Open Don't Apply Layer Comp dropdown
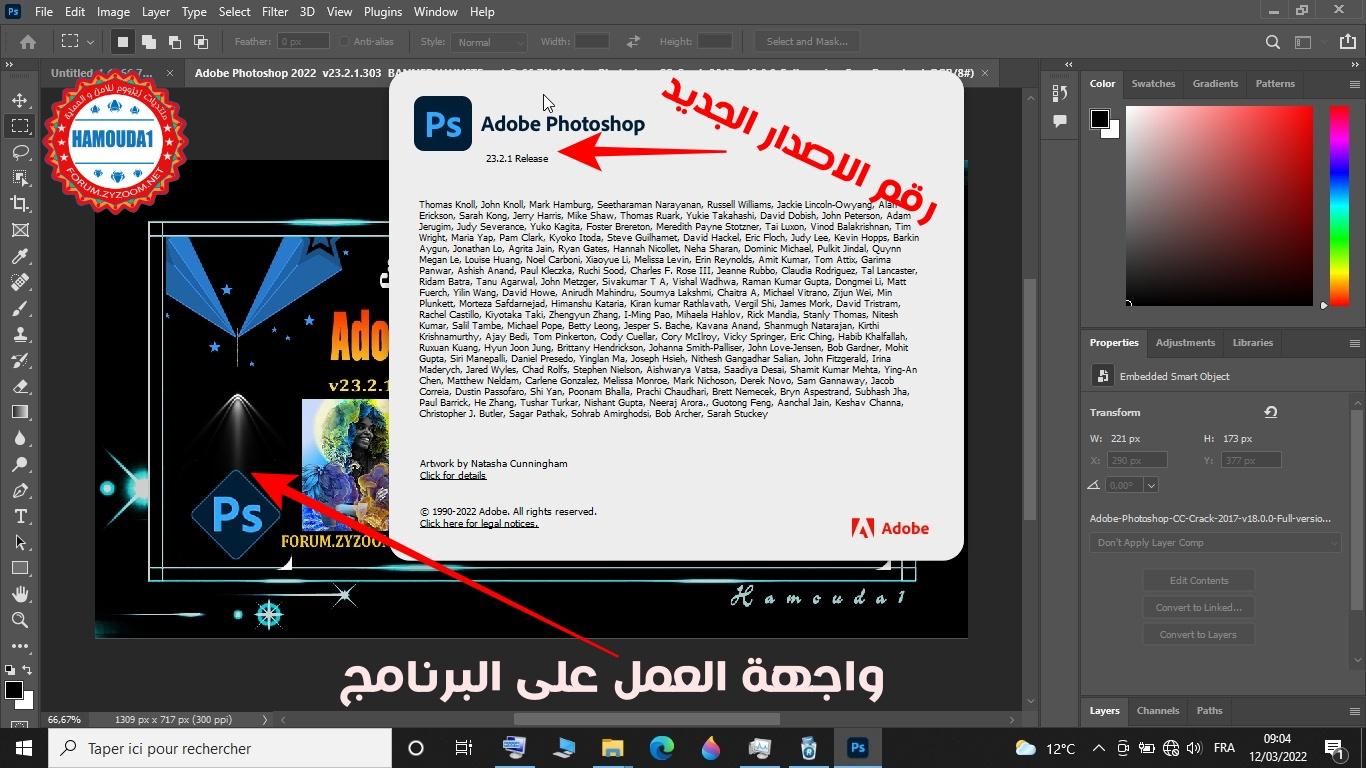 point(1215,543)
